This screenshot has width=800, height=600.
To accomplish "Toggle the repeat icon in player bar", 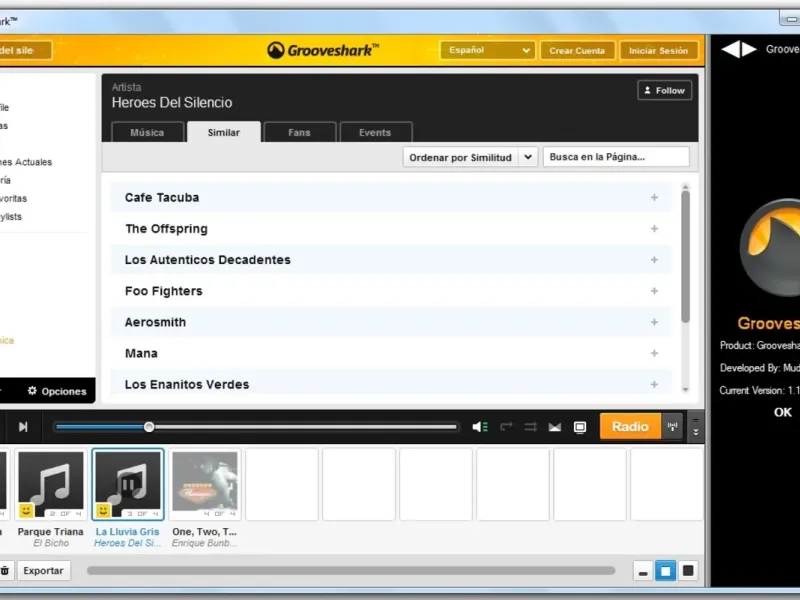I will coord(506,427).
